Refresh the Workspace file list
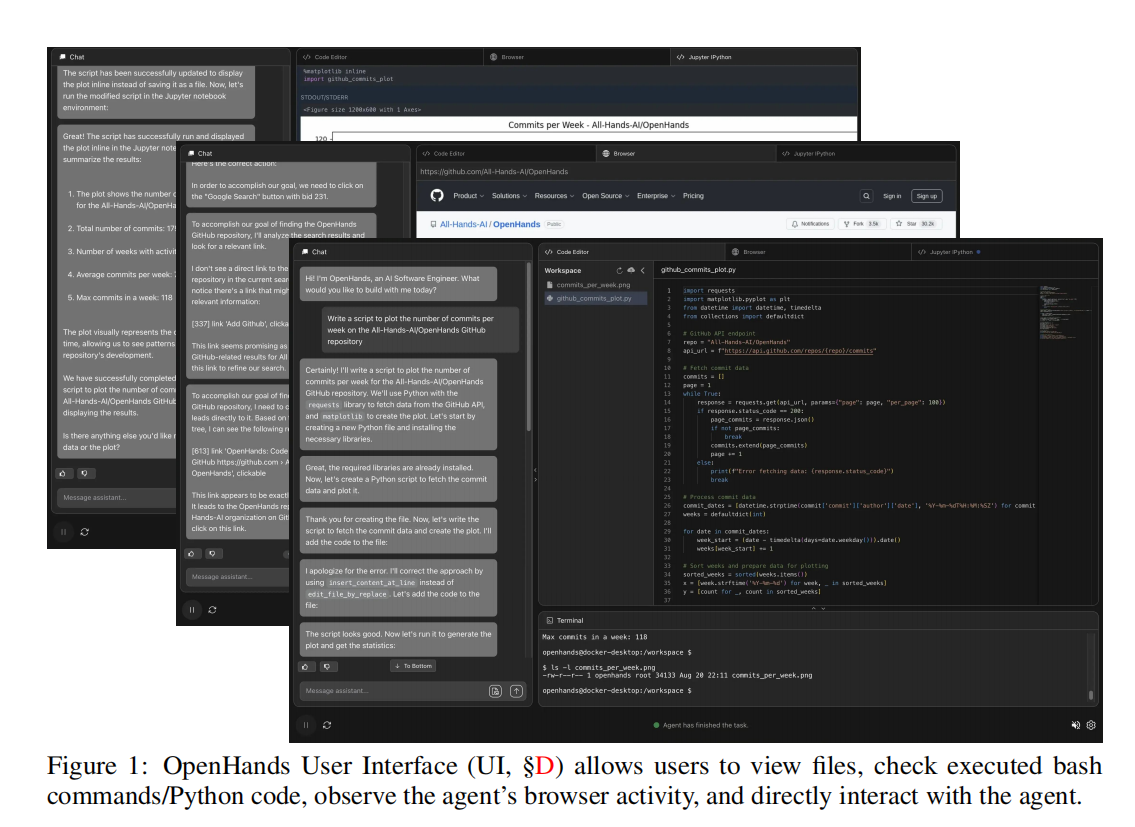The image size is (1135, 827). click(x=619, y=271)
